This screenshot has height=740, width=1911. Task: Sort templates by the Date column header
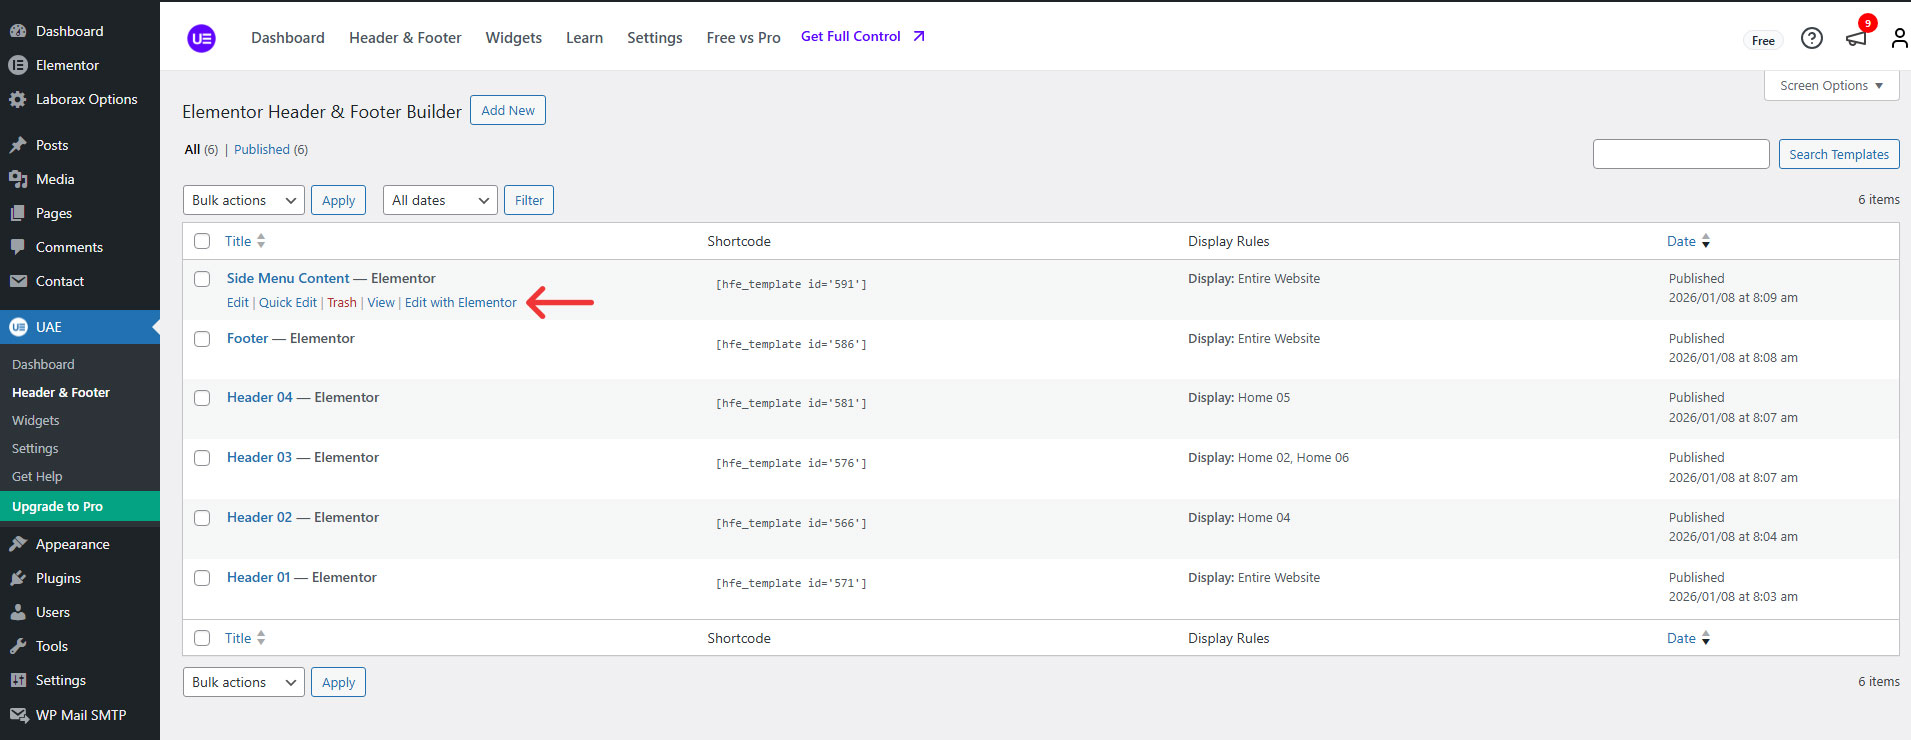tap(1681, 241)
